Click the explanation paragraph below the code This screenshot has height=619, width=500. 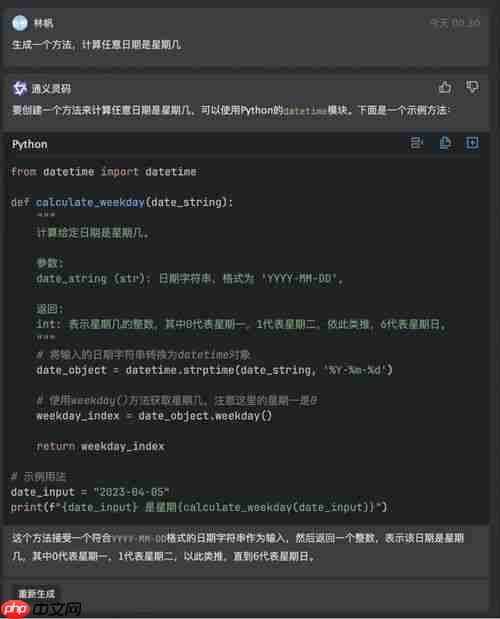point(238,547)
